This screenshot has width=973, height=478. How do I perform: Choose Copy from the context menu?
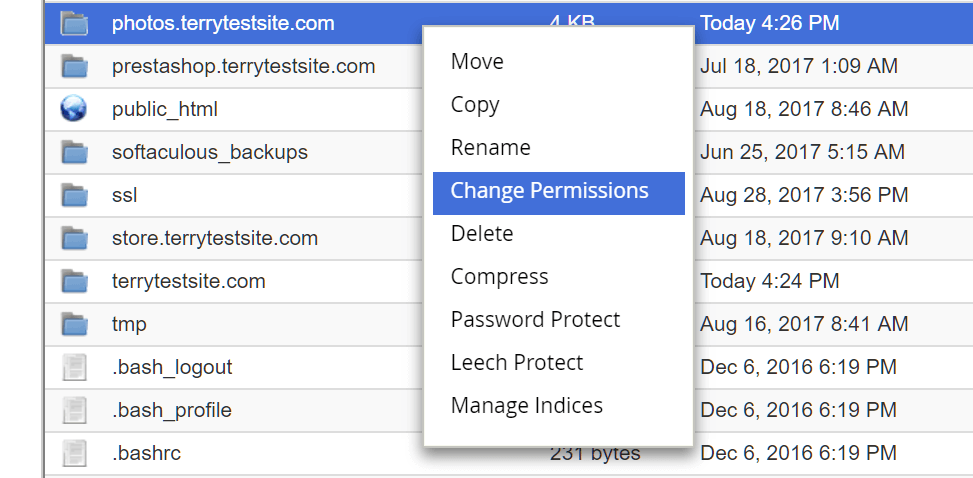click(x=475, y=105)
